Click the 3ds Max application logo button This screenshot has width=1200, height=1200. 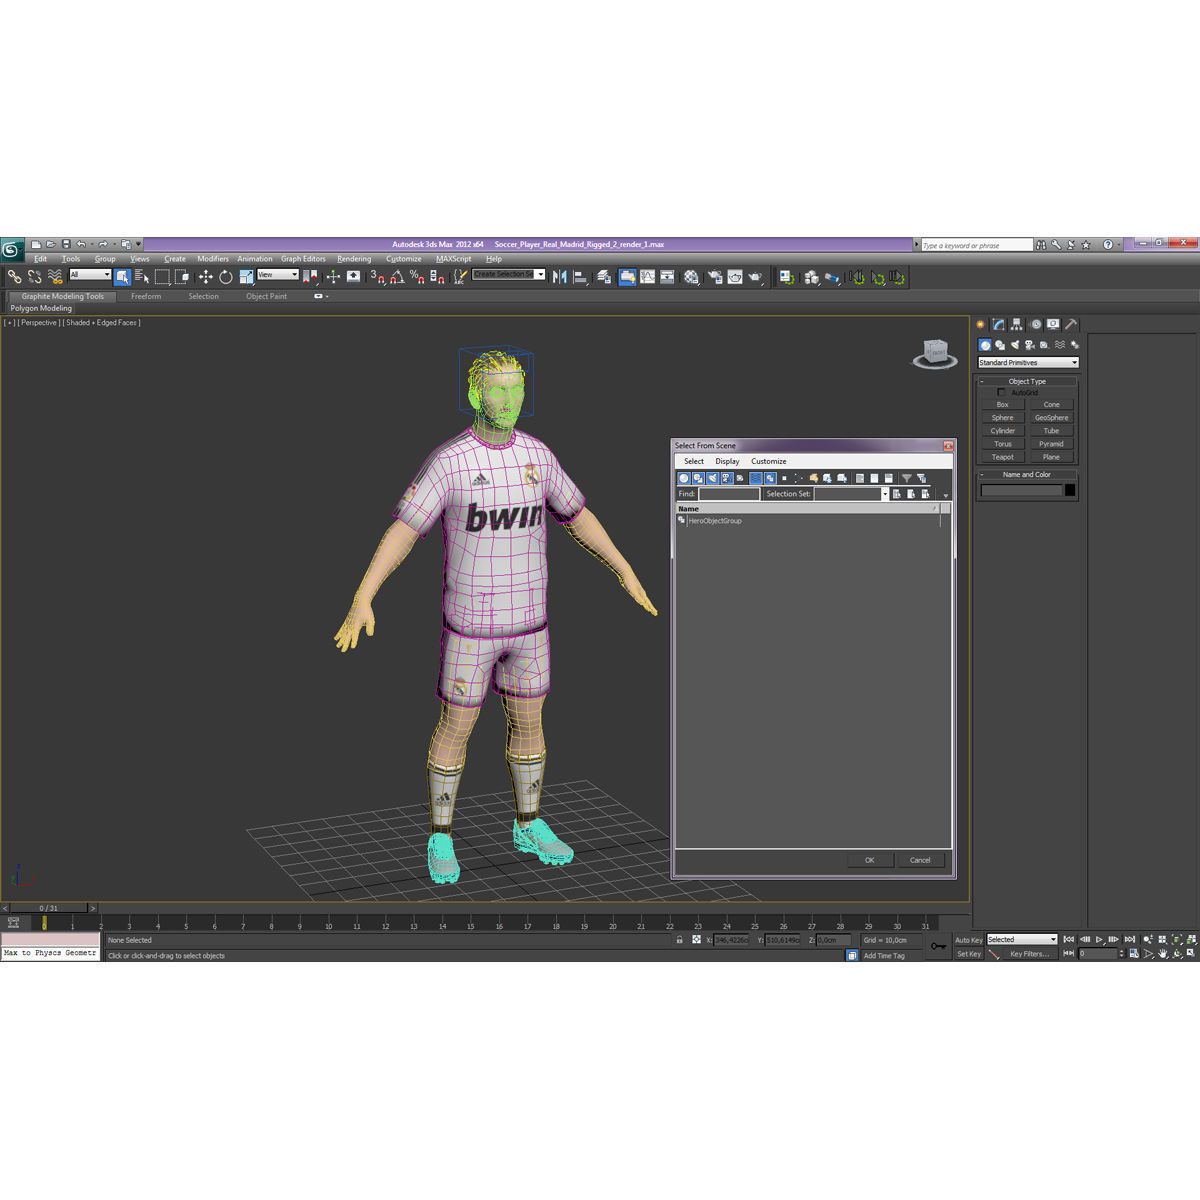click(12, 250)
